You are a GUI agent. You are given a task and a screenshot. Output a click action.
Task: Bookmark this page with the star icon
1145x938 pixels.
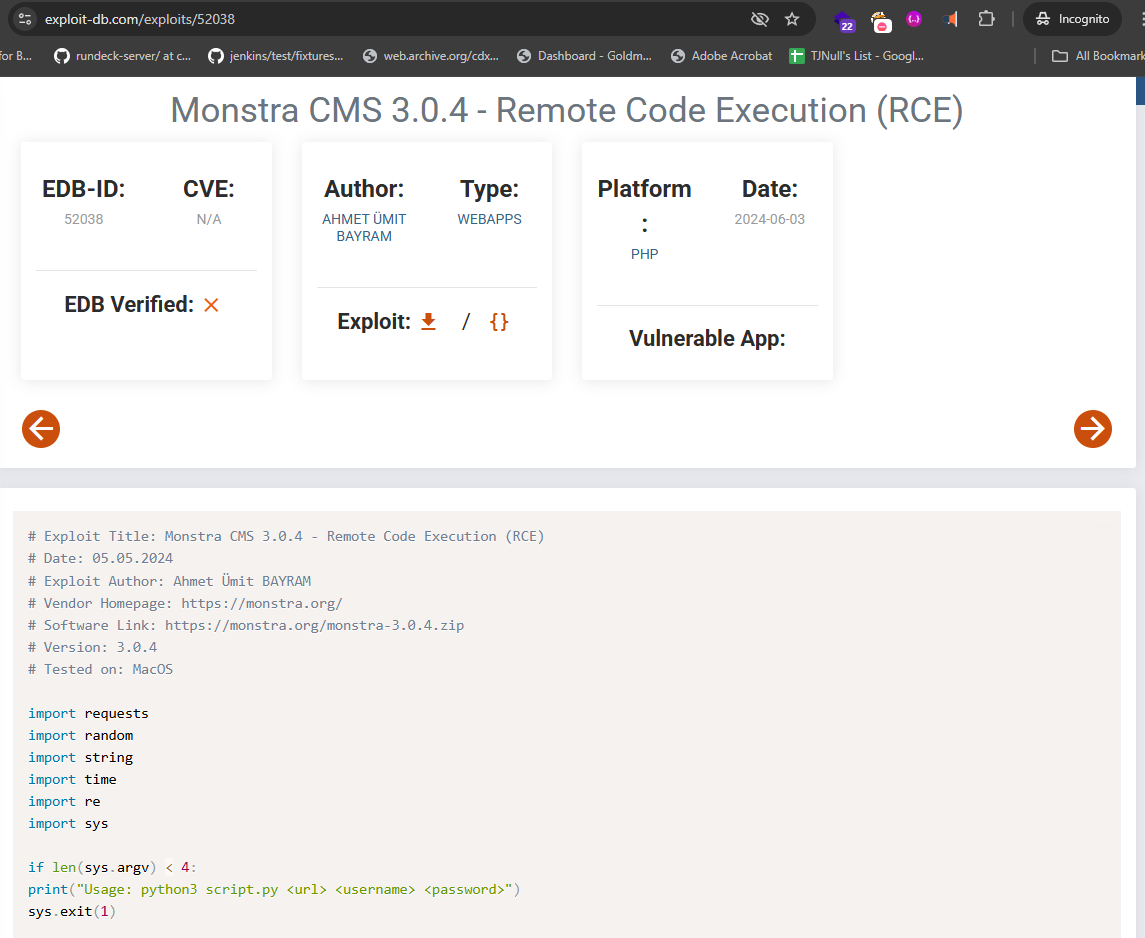pos(792,19)
